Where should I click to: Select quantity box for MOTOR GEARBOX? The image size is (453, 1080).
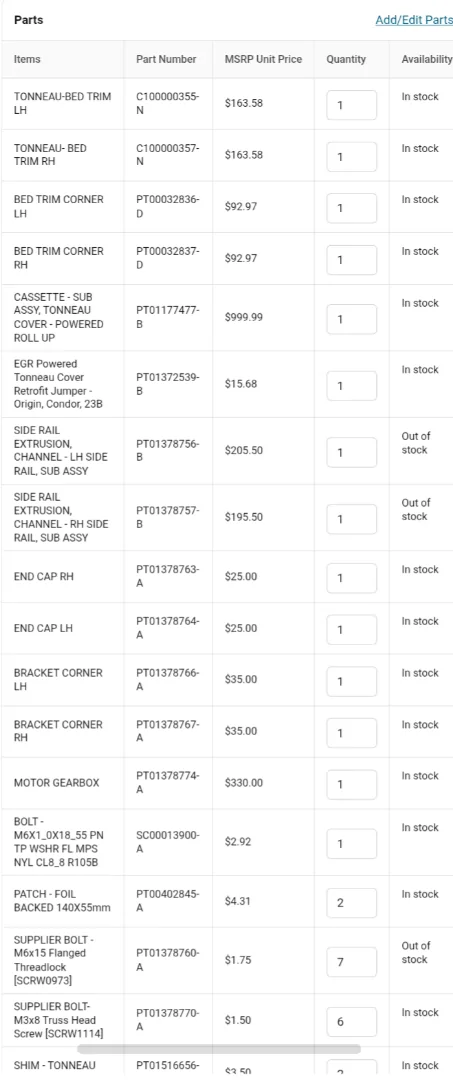tap(352, 785)
